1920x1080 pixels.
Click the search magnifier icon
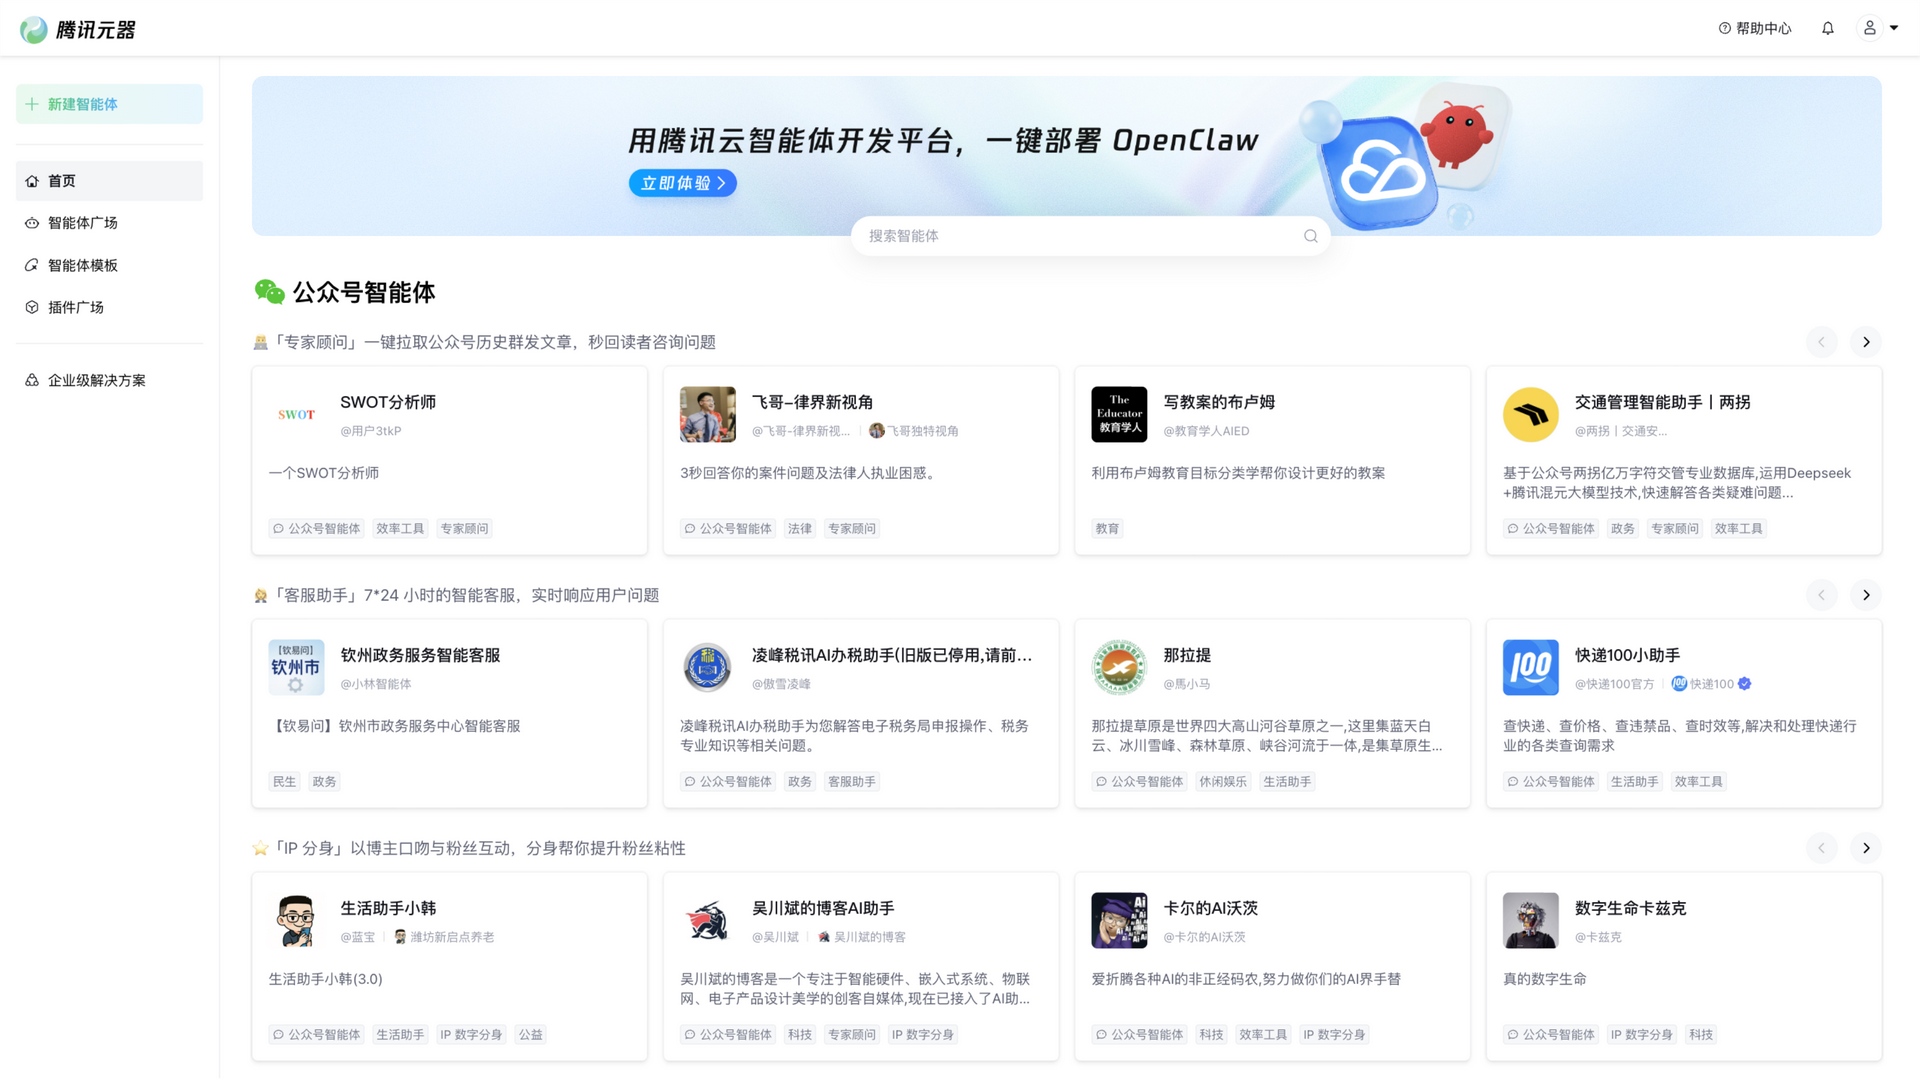[1310, 236]
